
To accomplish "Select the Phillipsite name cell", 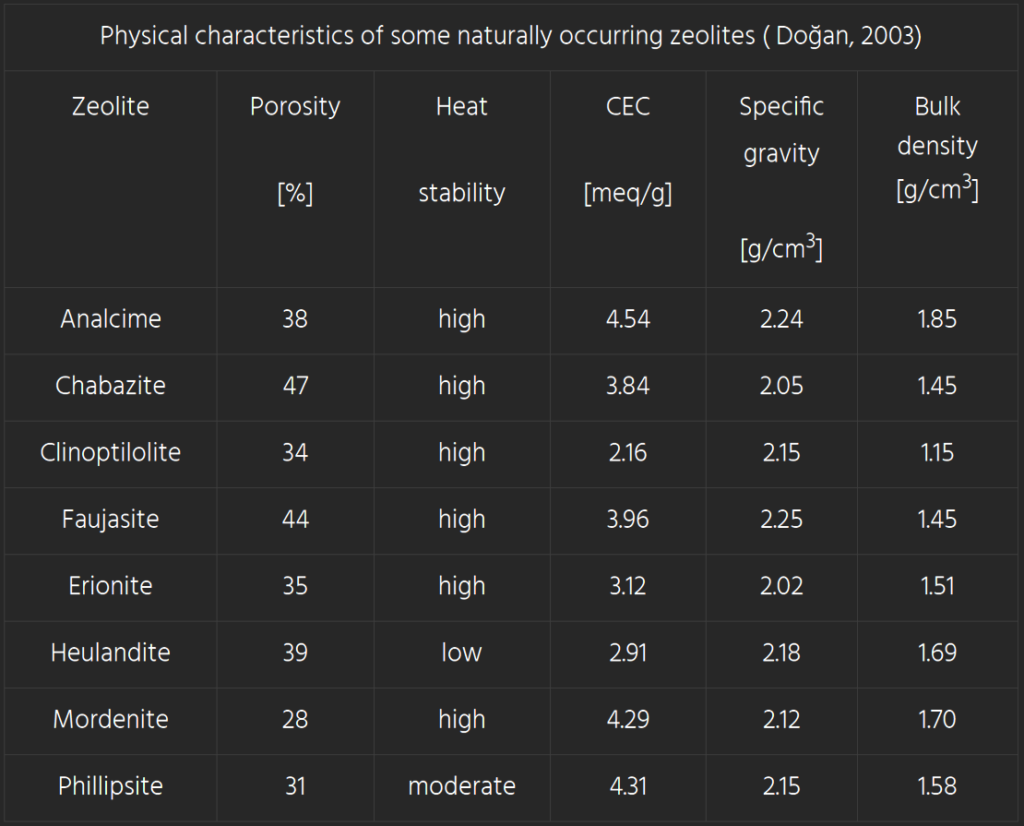I will tap(110, 786).
